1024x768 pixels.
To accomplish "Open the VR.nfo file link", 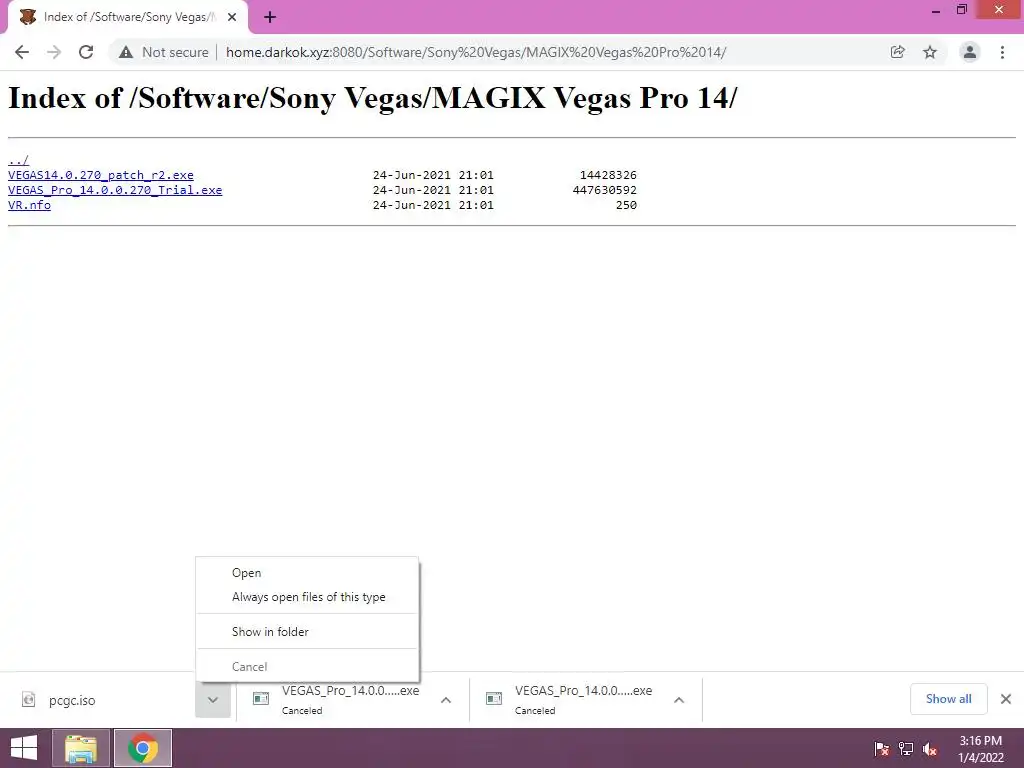I will (29, 205).
